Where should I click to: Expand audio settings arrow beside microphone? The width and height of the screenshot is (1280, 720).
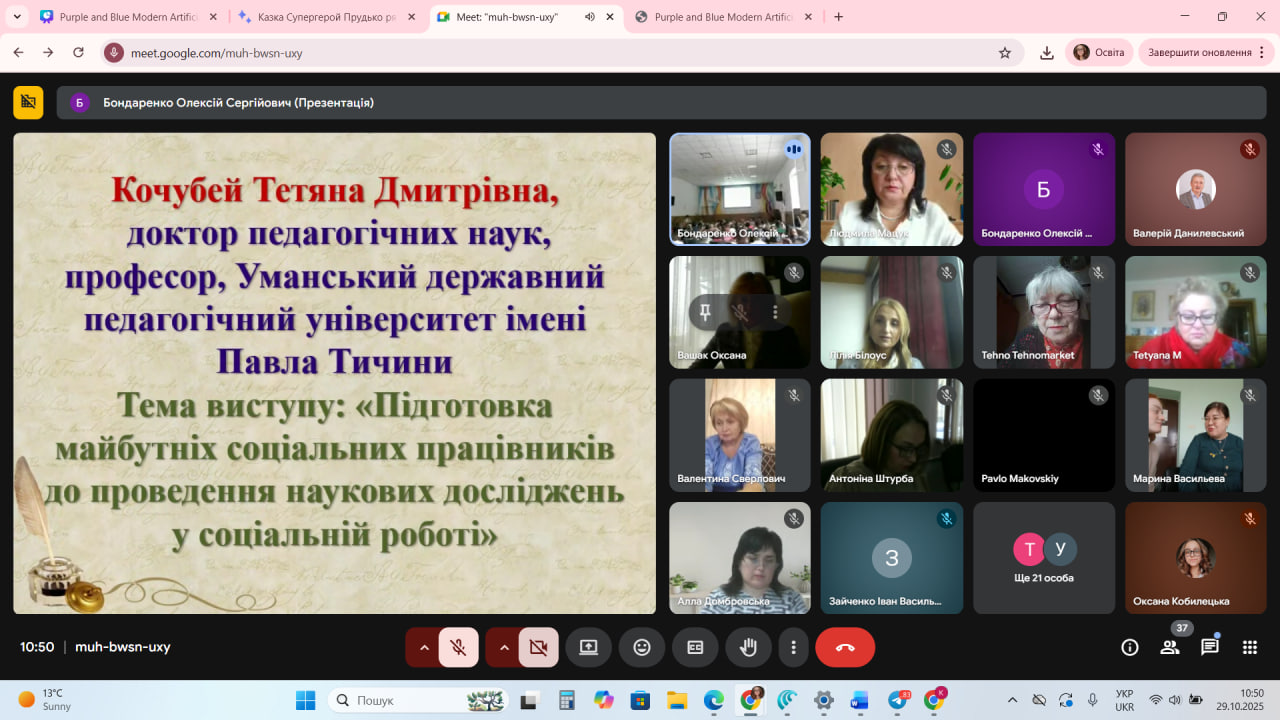pos(424,647)
